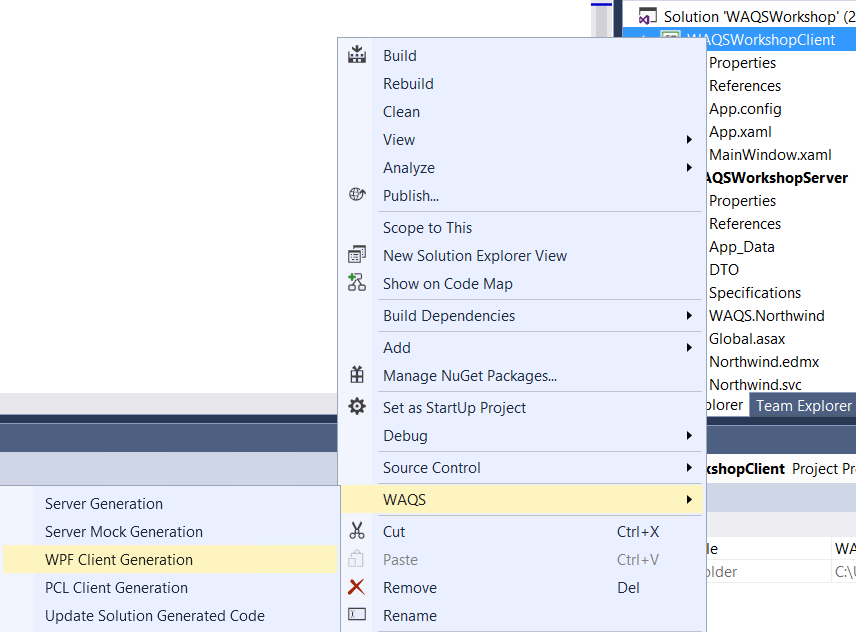This screenshot has height=632, width=856.
Task: Open the View submenu
Action: tap(522, 140)
